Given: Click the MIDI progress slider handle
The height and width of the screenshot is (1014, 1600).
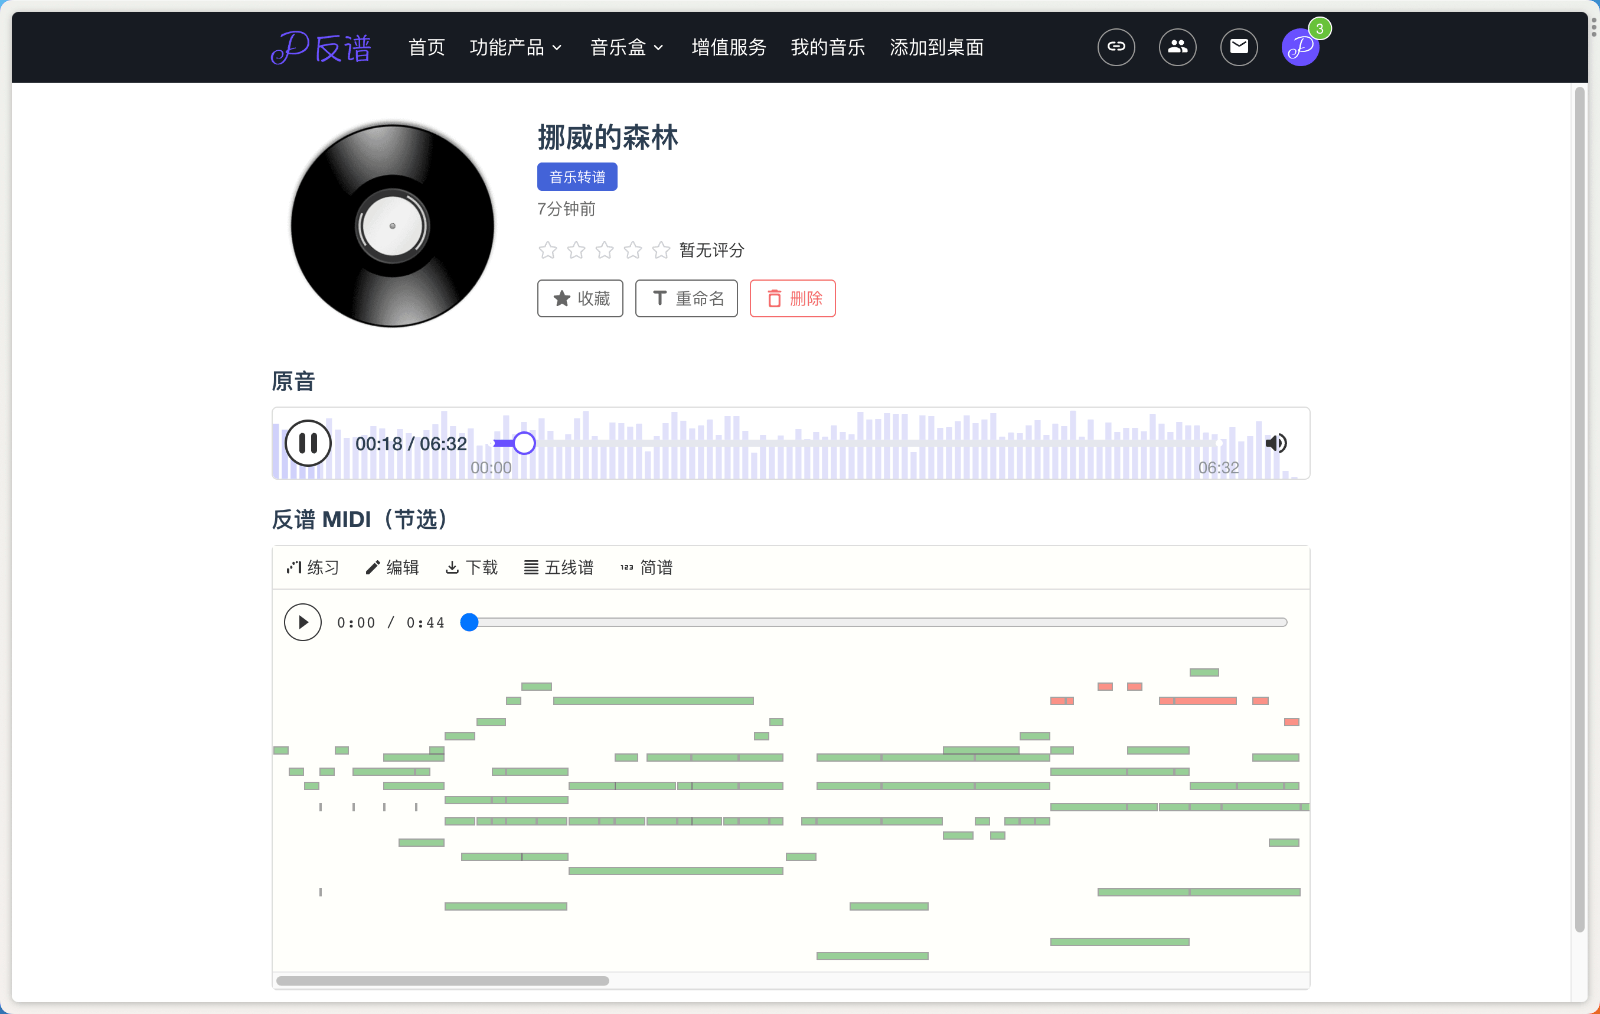Looking at the screenshot, I should point(469,622).
